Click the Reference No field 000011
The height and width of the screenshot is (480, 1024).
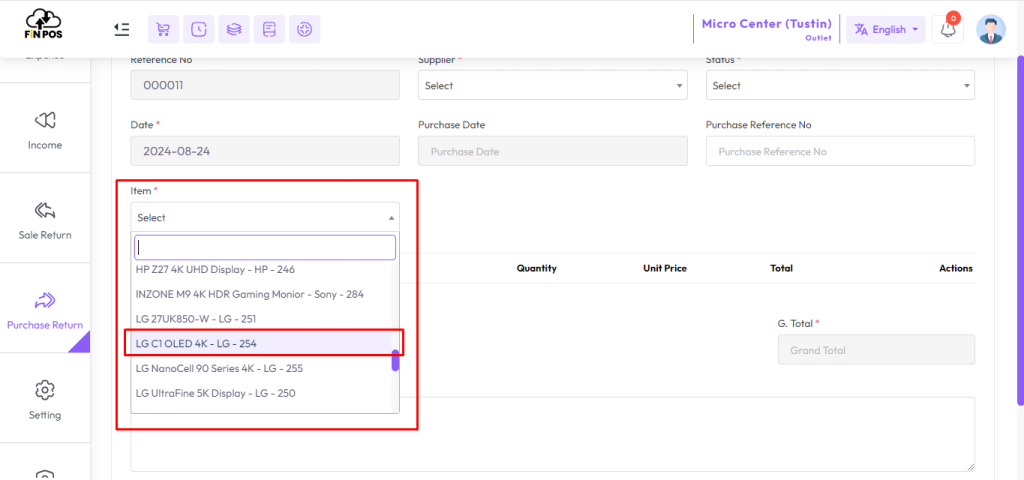(x=265, y=86)
